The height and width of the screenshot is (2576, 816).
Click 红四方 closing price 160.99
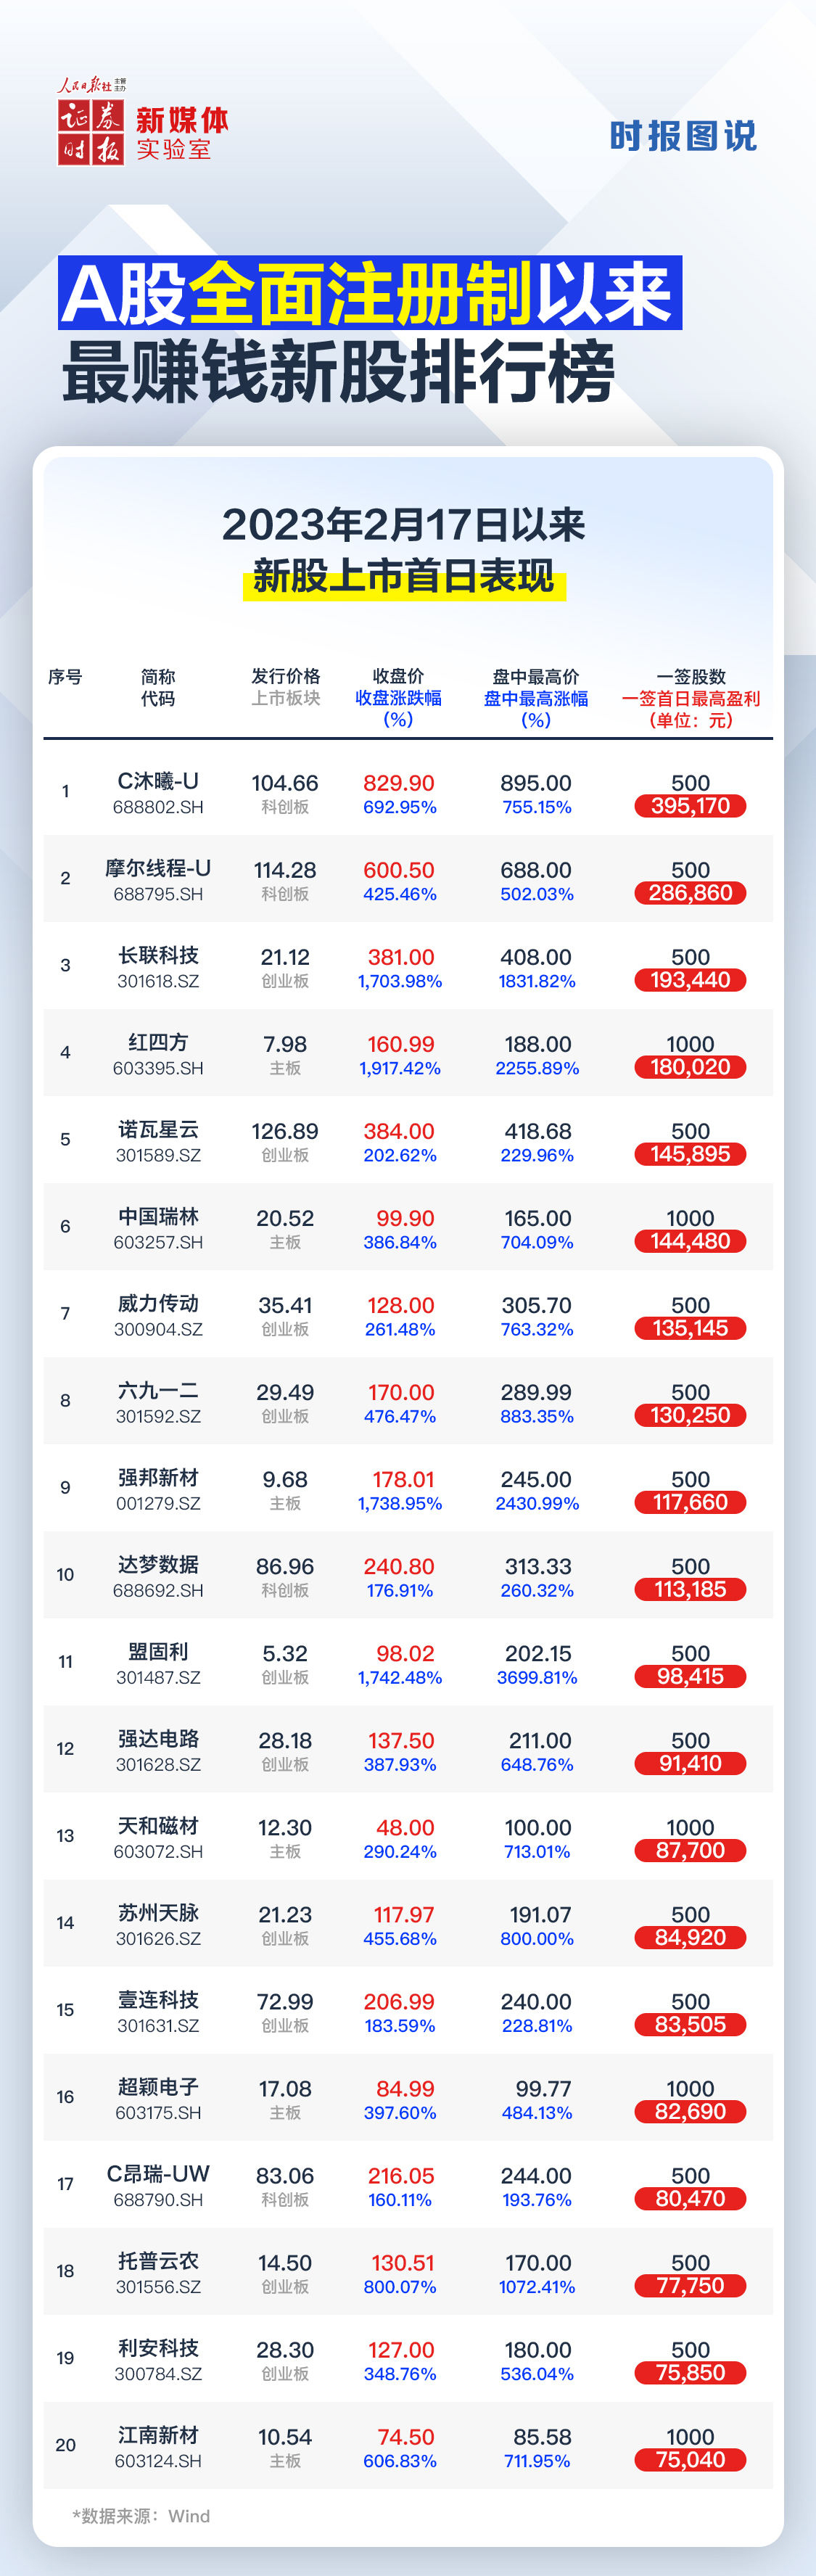tap(400, 1044)
